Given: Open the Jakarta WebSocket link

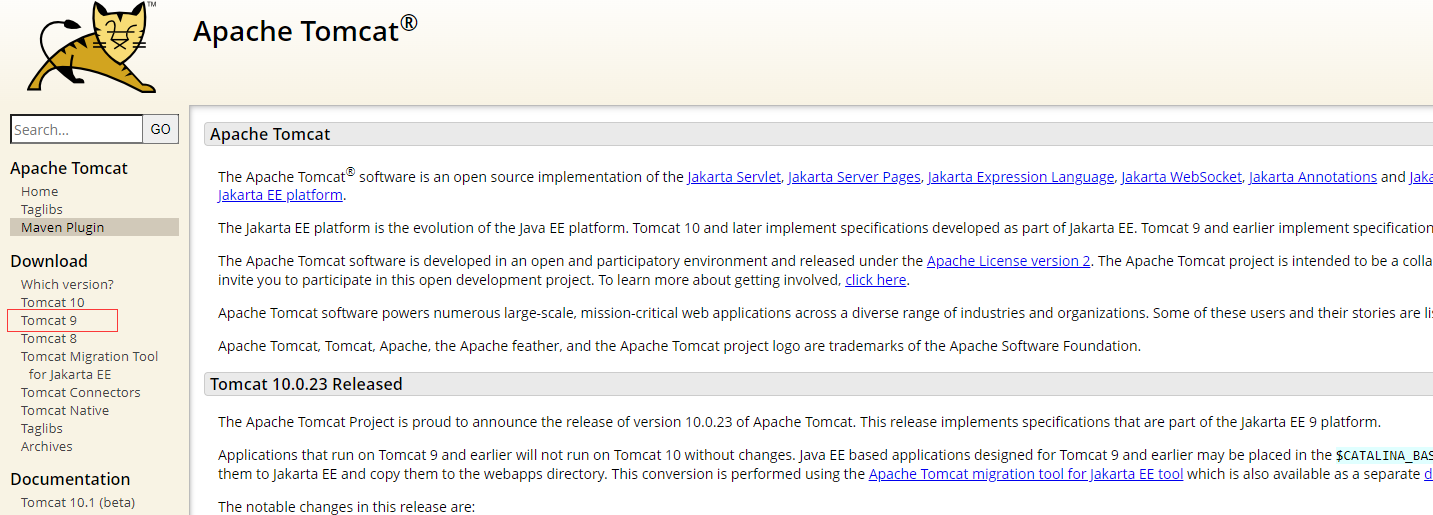Looking at the screenshot, I should click(x=1181, y=177).
